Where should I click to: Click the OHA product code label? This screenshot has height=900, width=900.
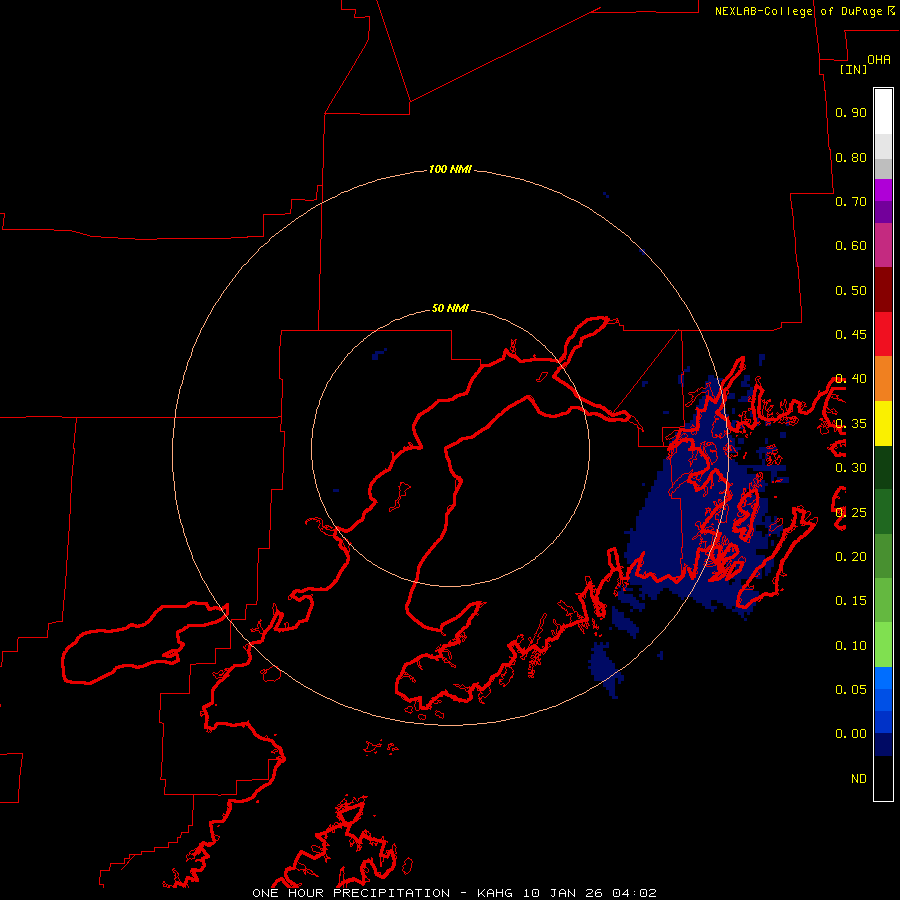(879, 59)
